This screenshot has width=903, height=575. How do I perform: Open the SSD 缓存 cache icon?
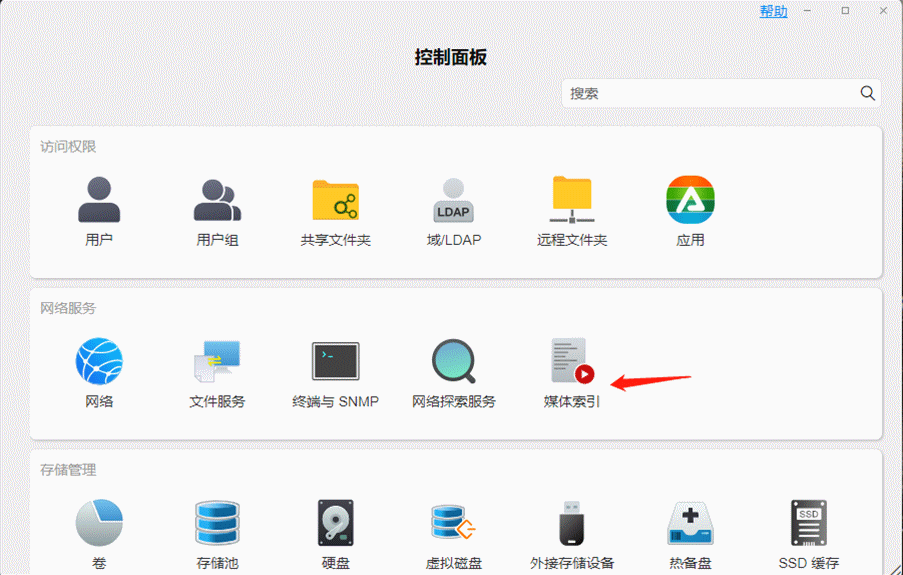[809, 523]
